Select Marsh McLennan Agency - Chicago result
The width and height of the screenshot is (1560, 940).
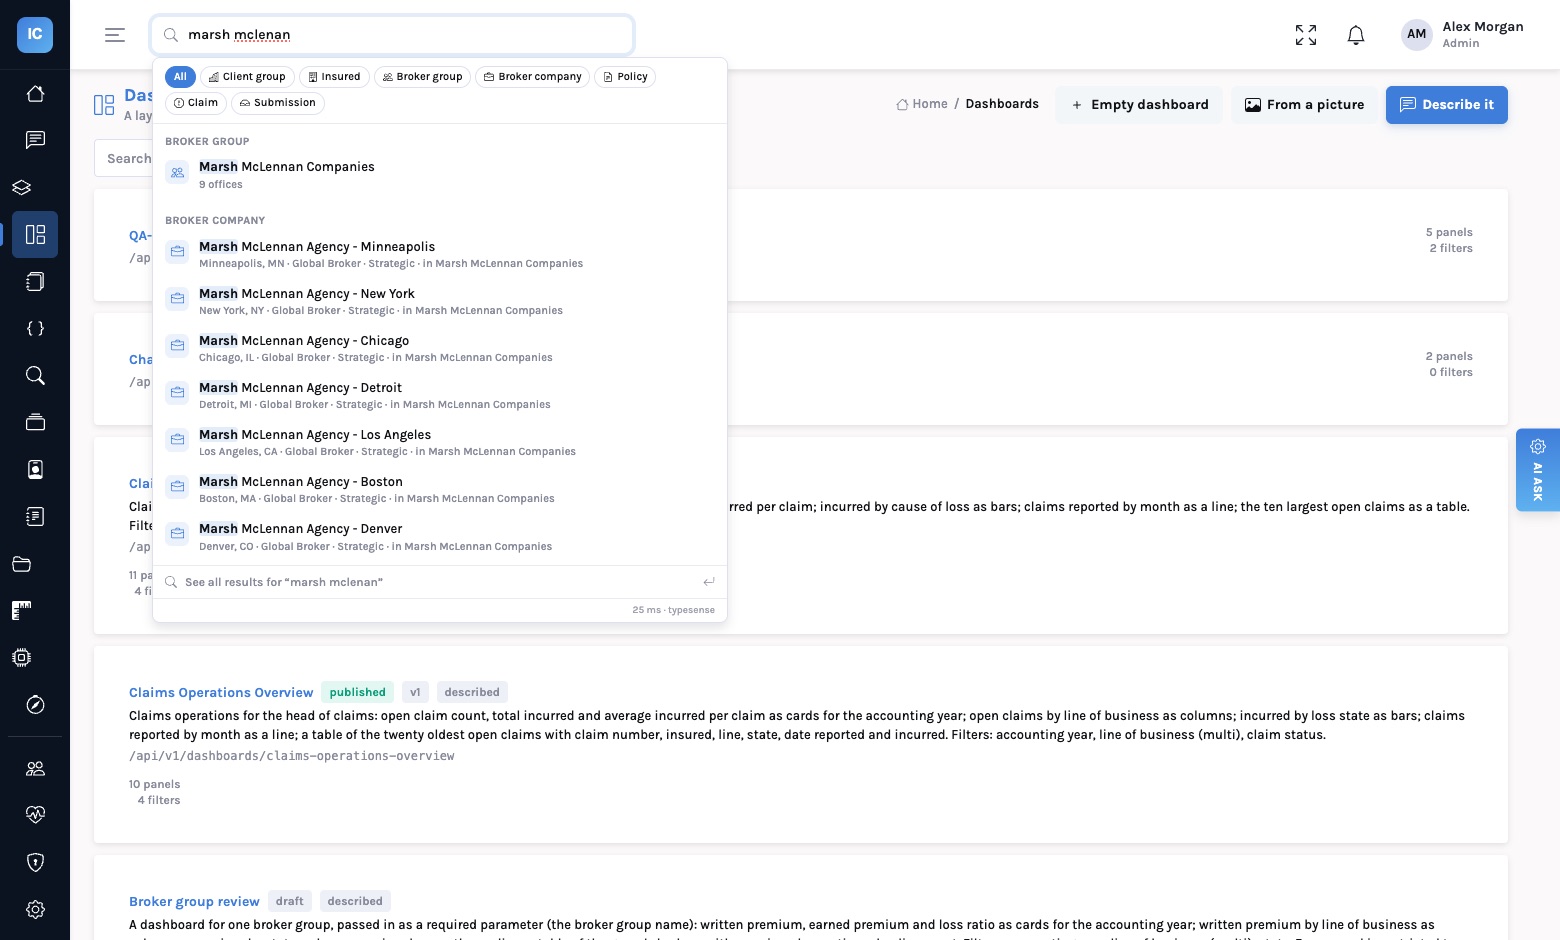[x=440, y=348]
